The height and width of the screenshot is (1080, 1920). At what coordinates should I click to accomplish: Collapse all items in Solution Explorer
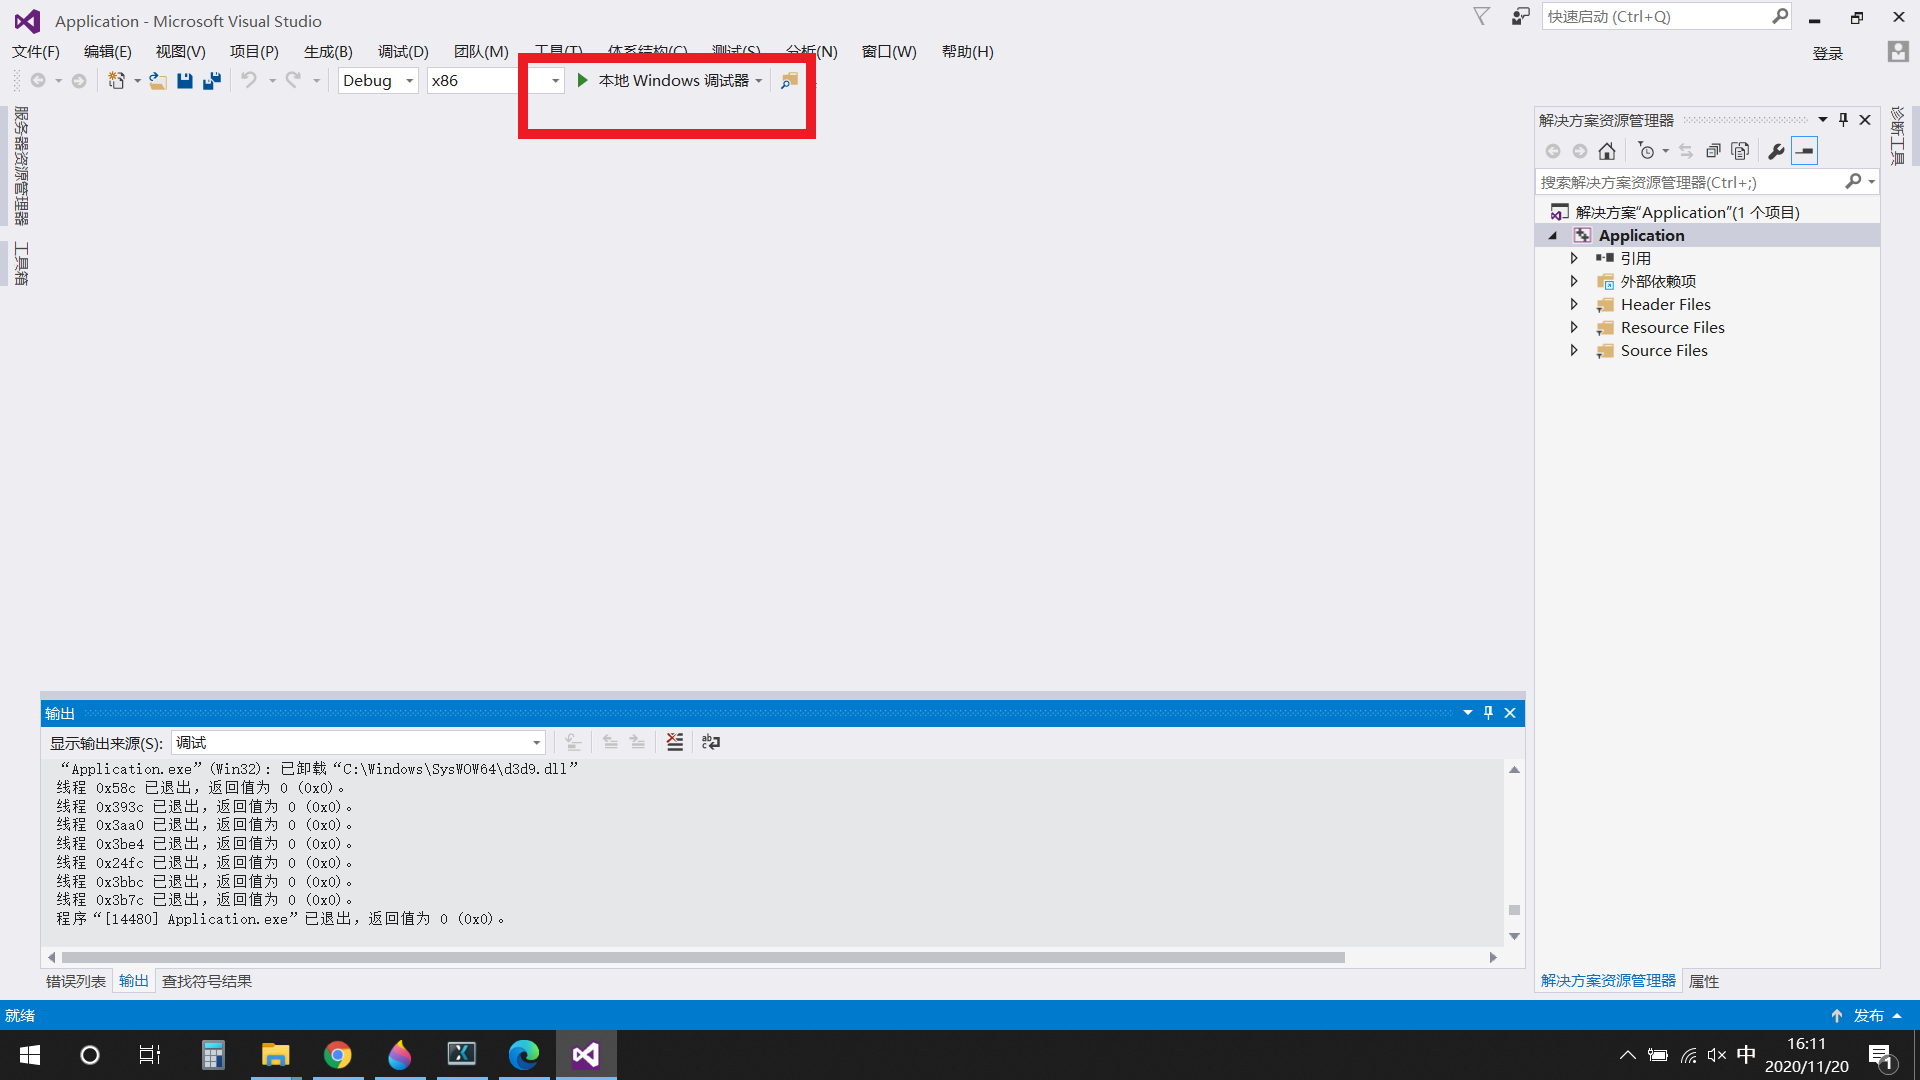pyautogui.click(x=1713, y=151)
